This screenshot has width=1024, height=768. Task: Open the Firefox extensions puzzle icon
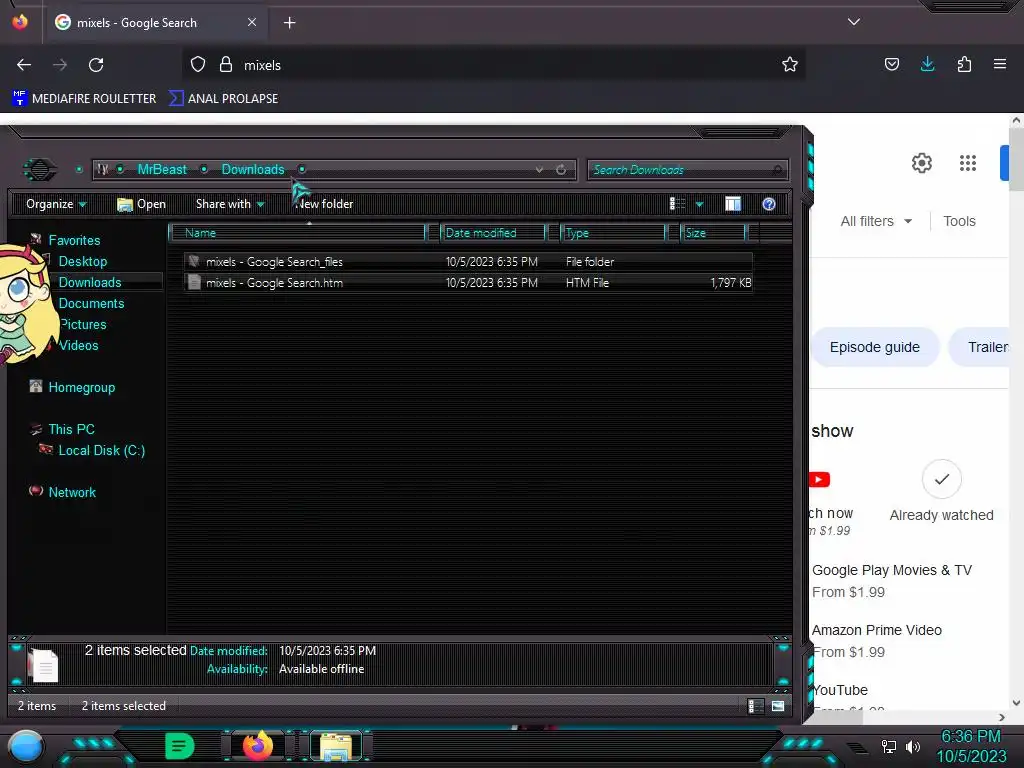coord(964,64)
